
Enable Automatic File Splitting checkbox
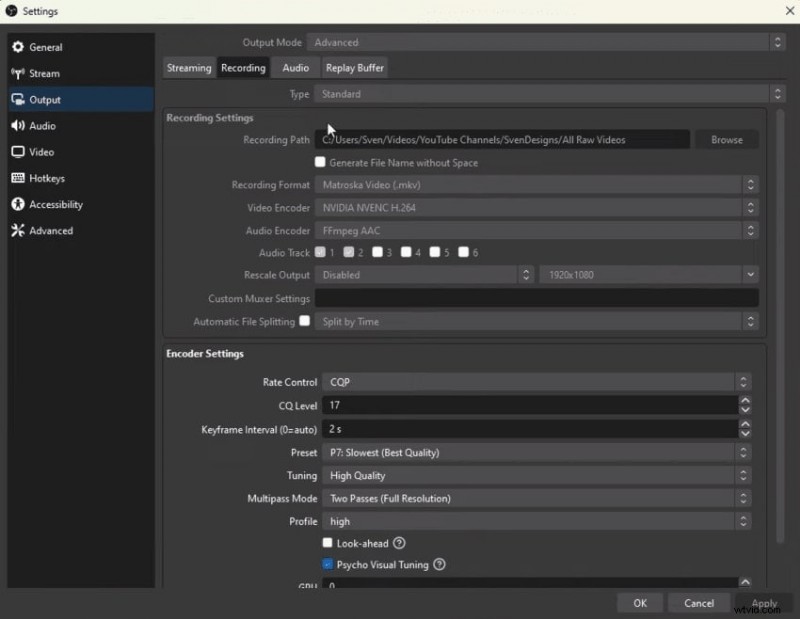pyautogui.click(x=305, y=321)
